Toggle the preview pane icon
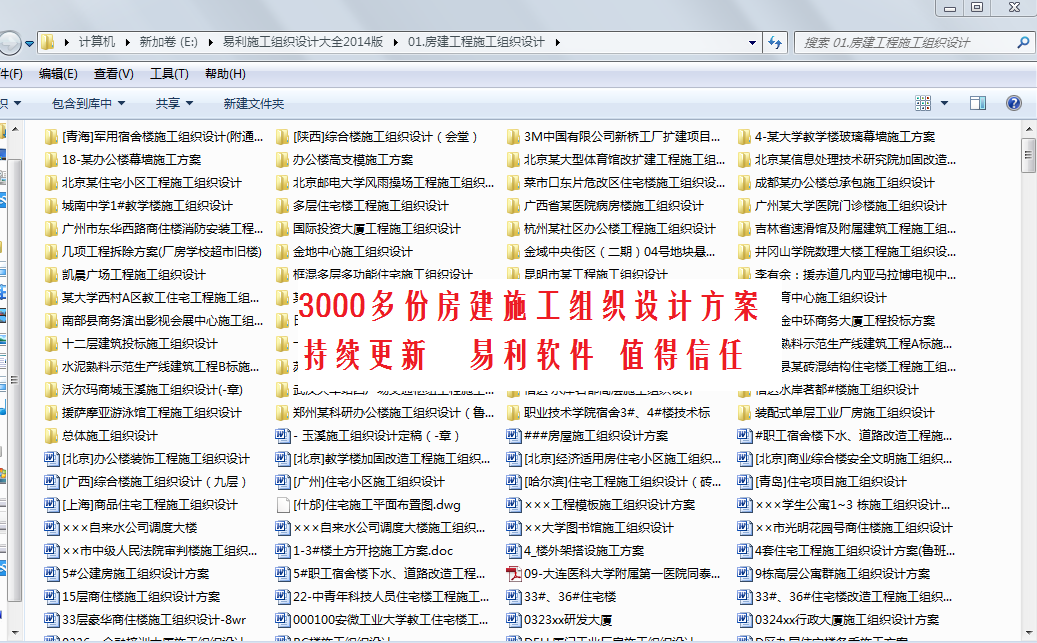Viewport: 1037px width, 643px height. coord(978,103)
